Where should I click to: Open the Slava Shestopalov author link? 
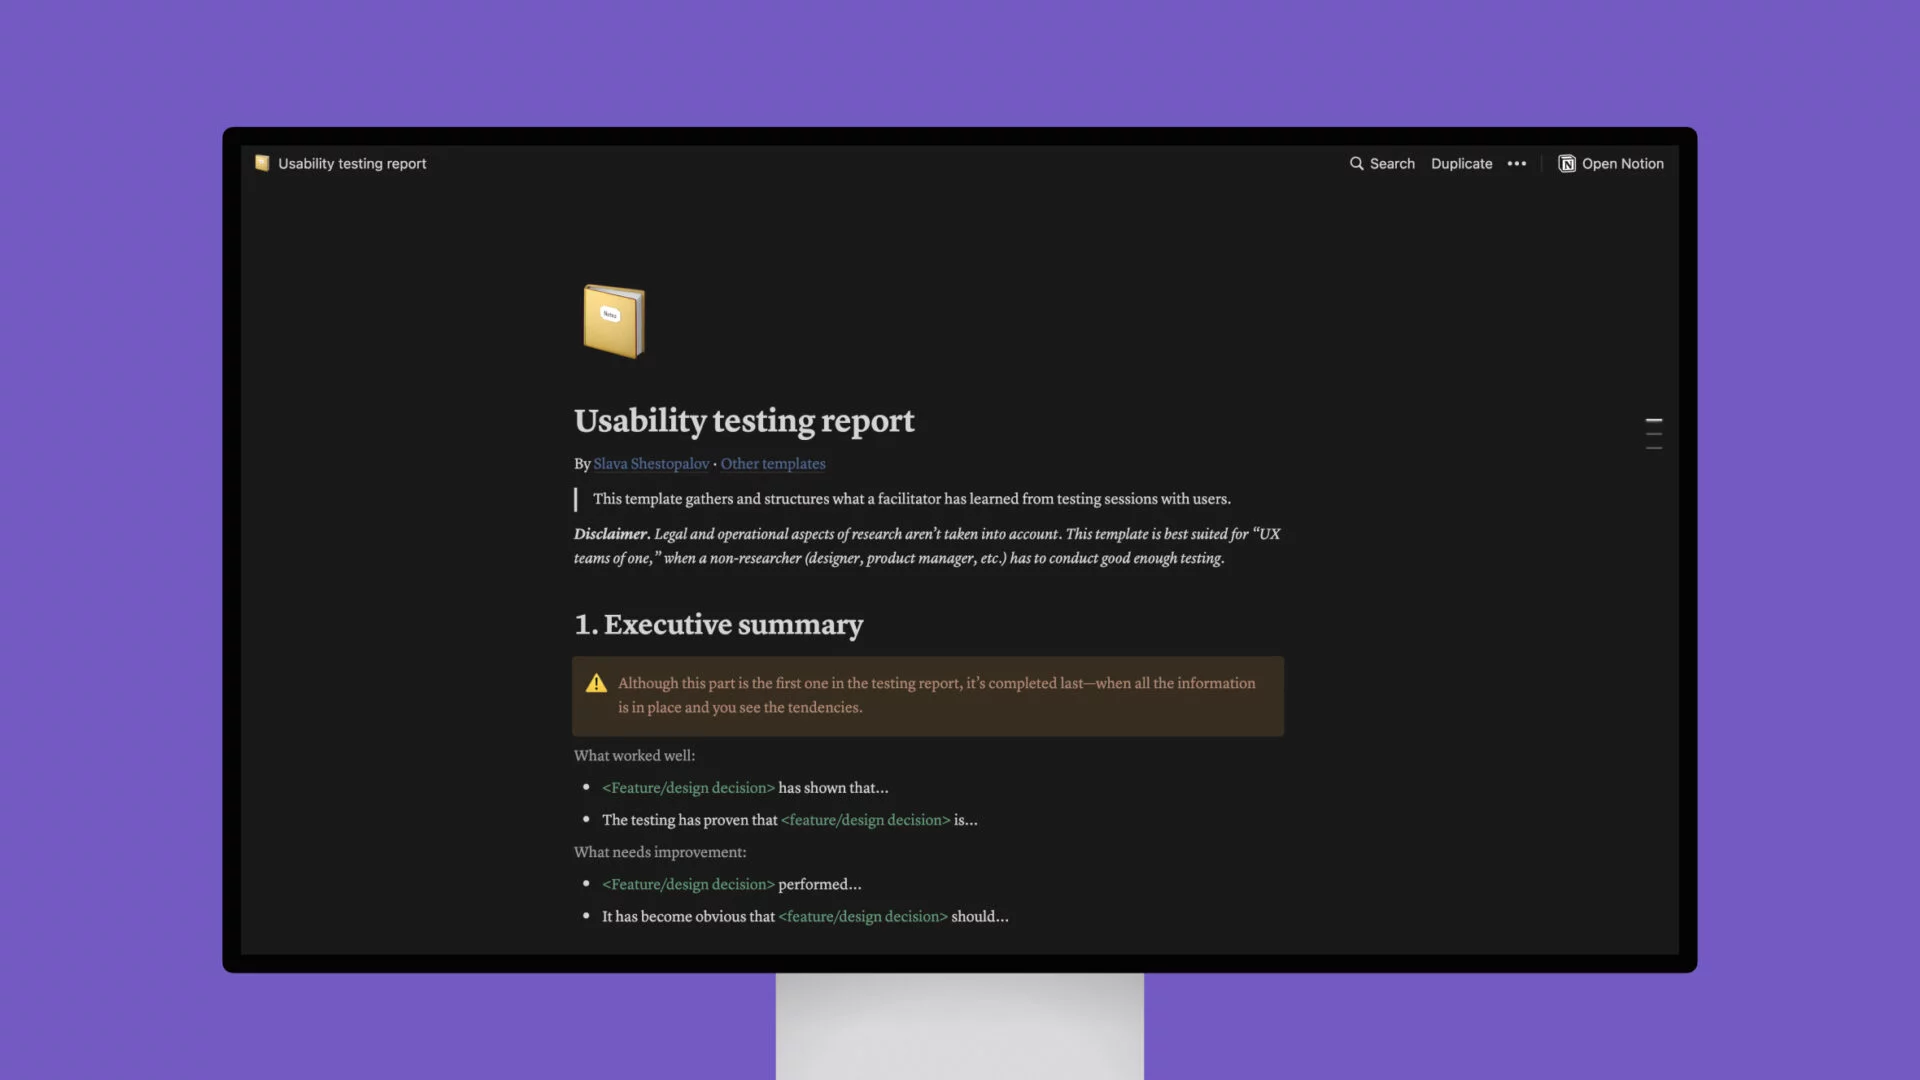click(x=650, y=463)
